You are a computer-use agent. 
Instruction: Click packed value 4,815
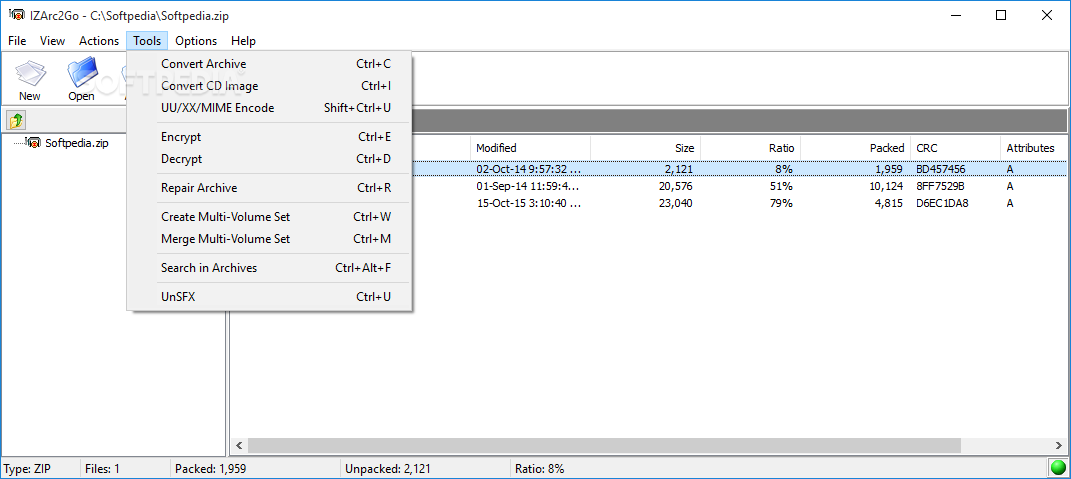click(x=889, y=203)
